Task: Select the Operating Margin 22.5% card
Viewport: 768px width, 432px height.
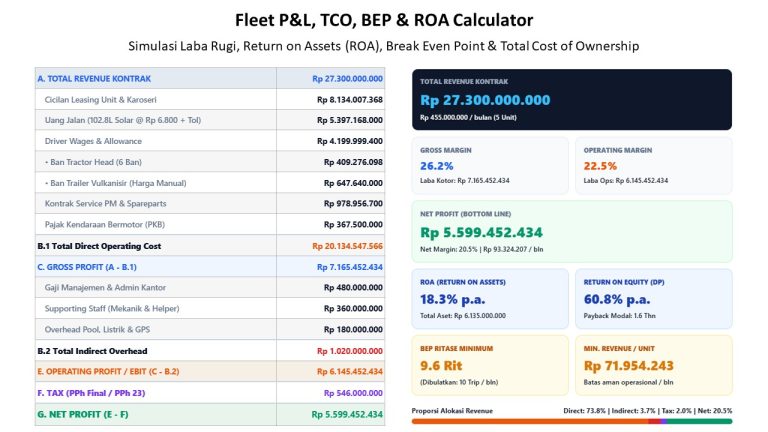Action: point(653,166)
